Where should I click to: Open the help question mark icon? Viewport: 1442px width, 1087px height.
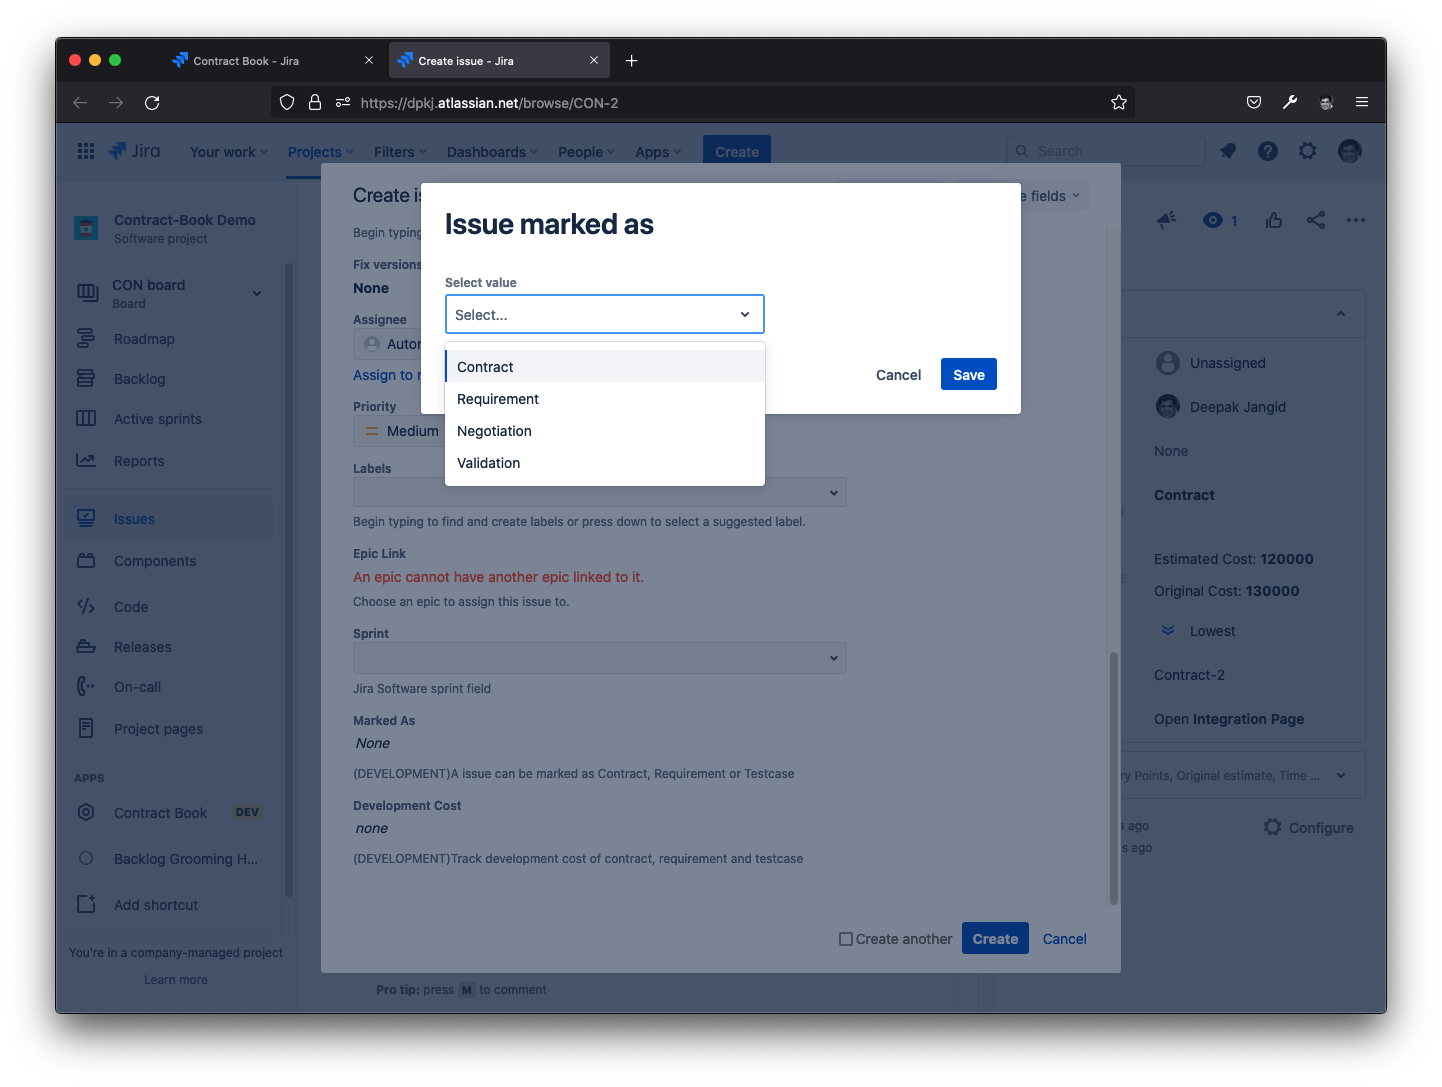1268,151
